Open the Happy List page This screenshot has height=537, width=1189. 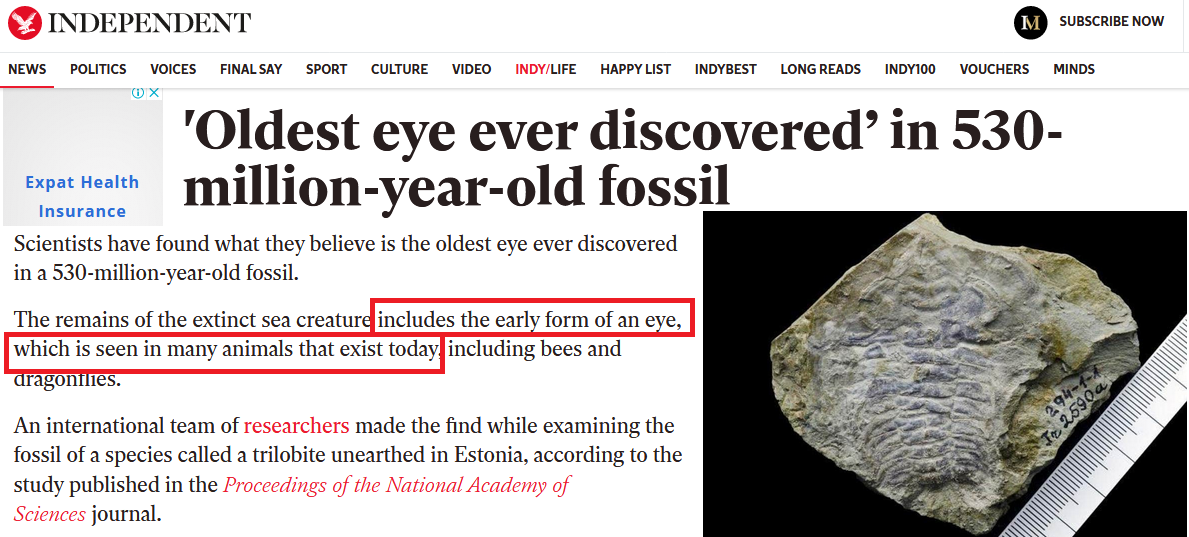(x=635, y=69)
